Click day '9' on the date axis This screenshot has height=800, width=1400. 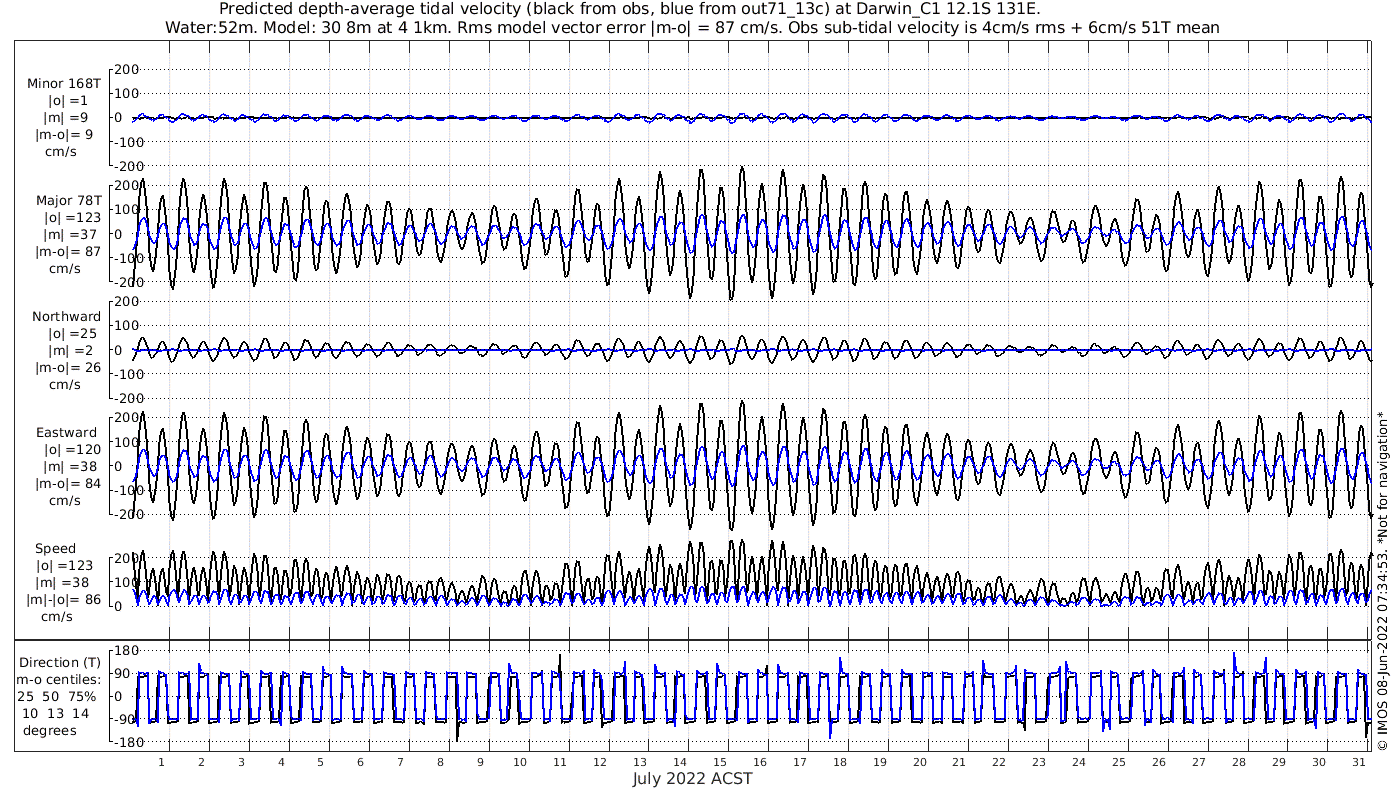click(x=480, y=762)
